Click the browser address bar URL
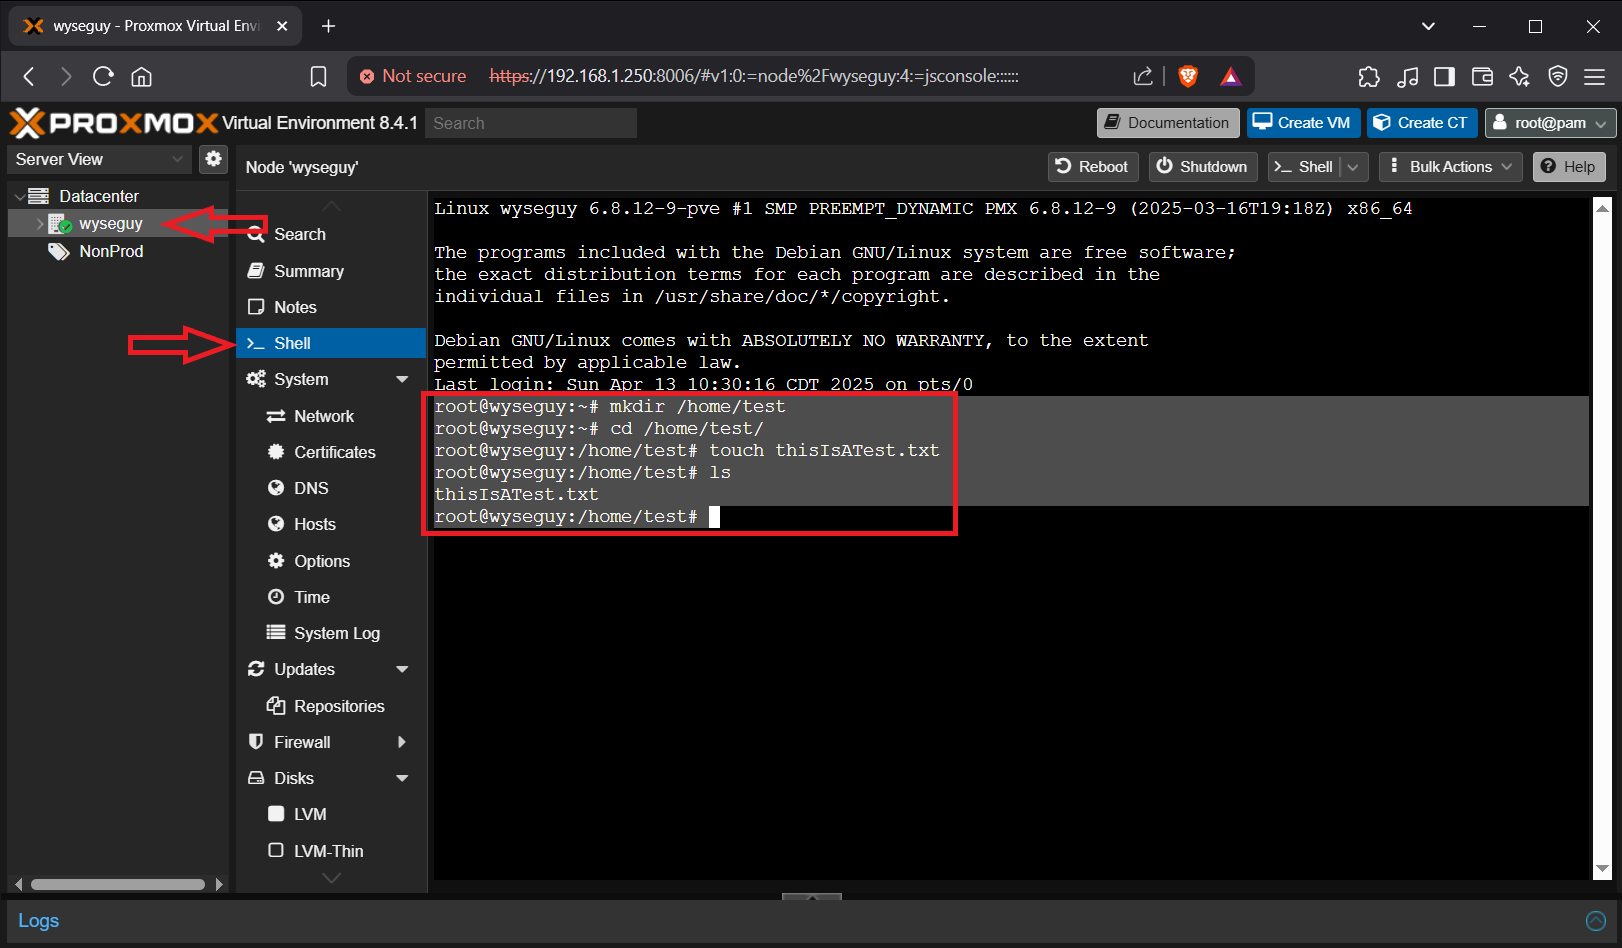 point(753,76)
